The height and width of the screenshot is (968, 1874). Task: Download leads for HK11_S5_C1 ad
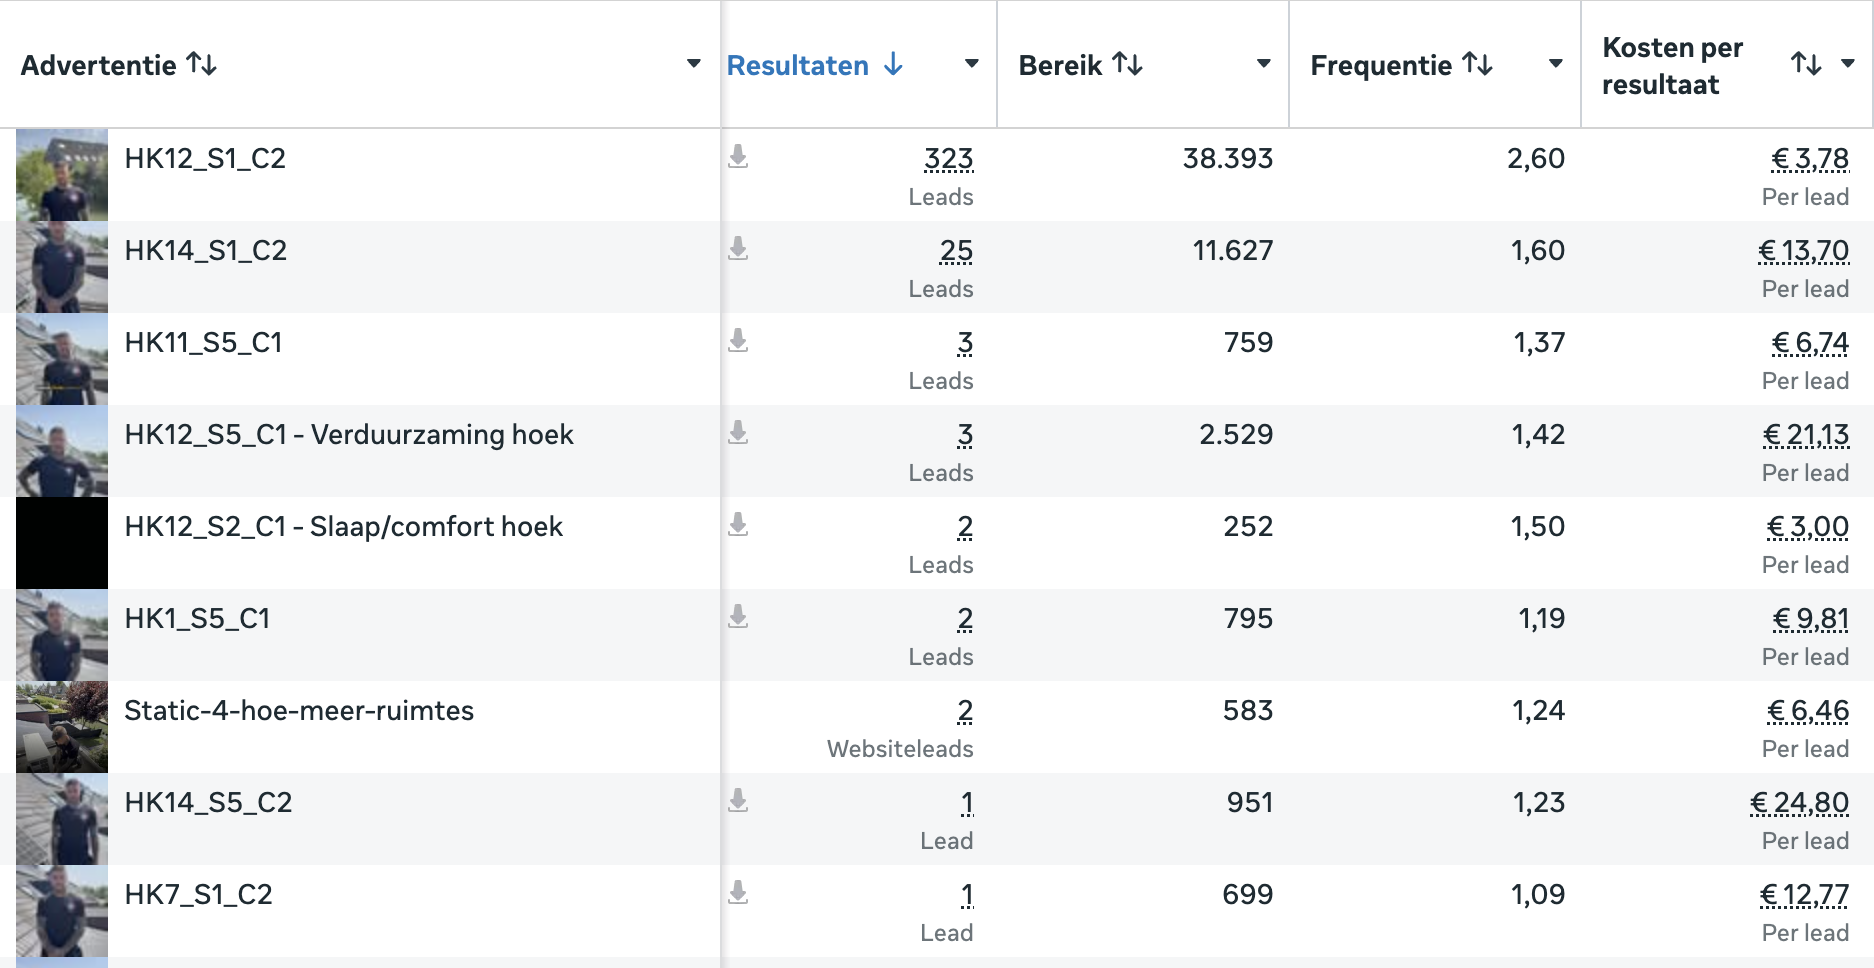(738, 341)
